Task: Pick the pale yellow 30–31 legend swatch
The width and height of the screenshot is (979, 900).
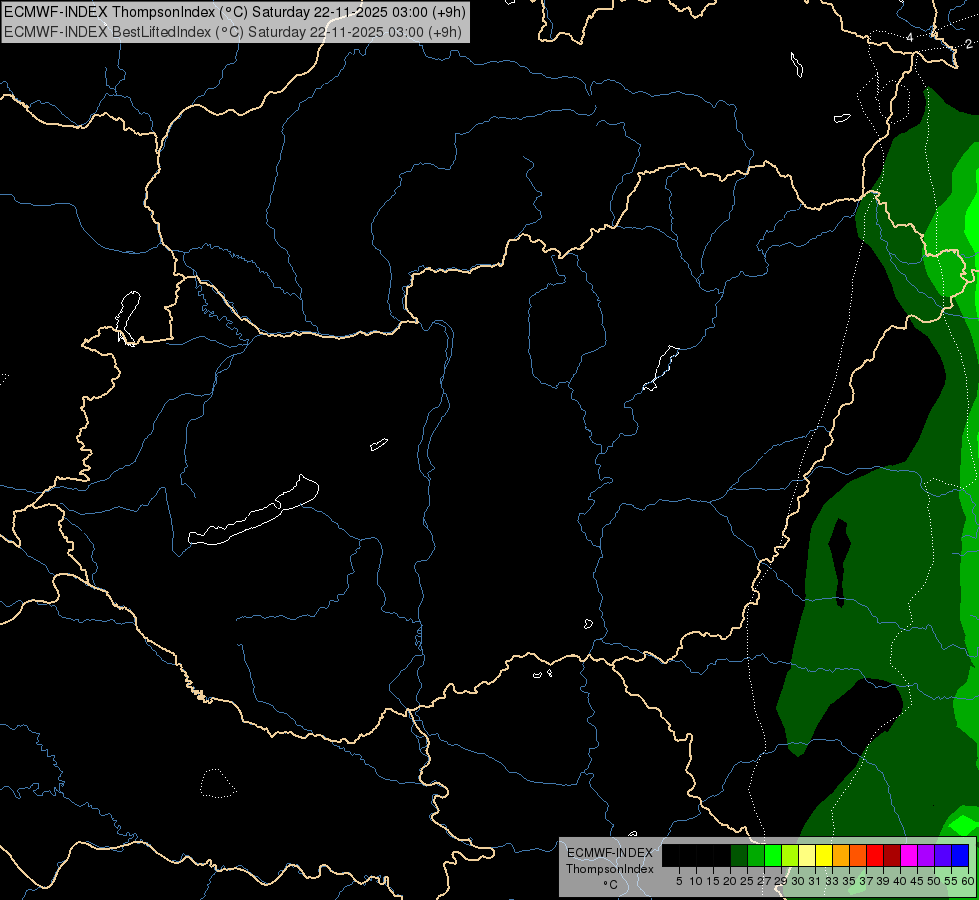Action: pos(807,855)
